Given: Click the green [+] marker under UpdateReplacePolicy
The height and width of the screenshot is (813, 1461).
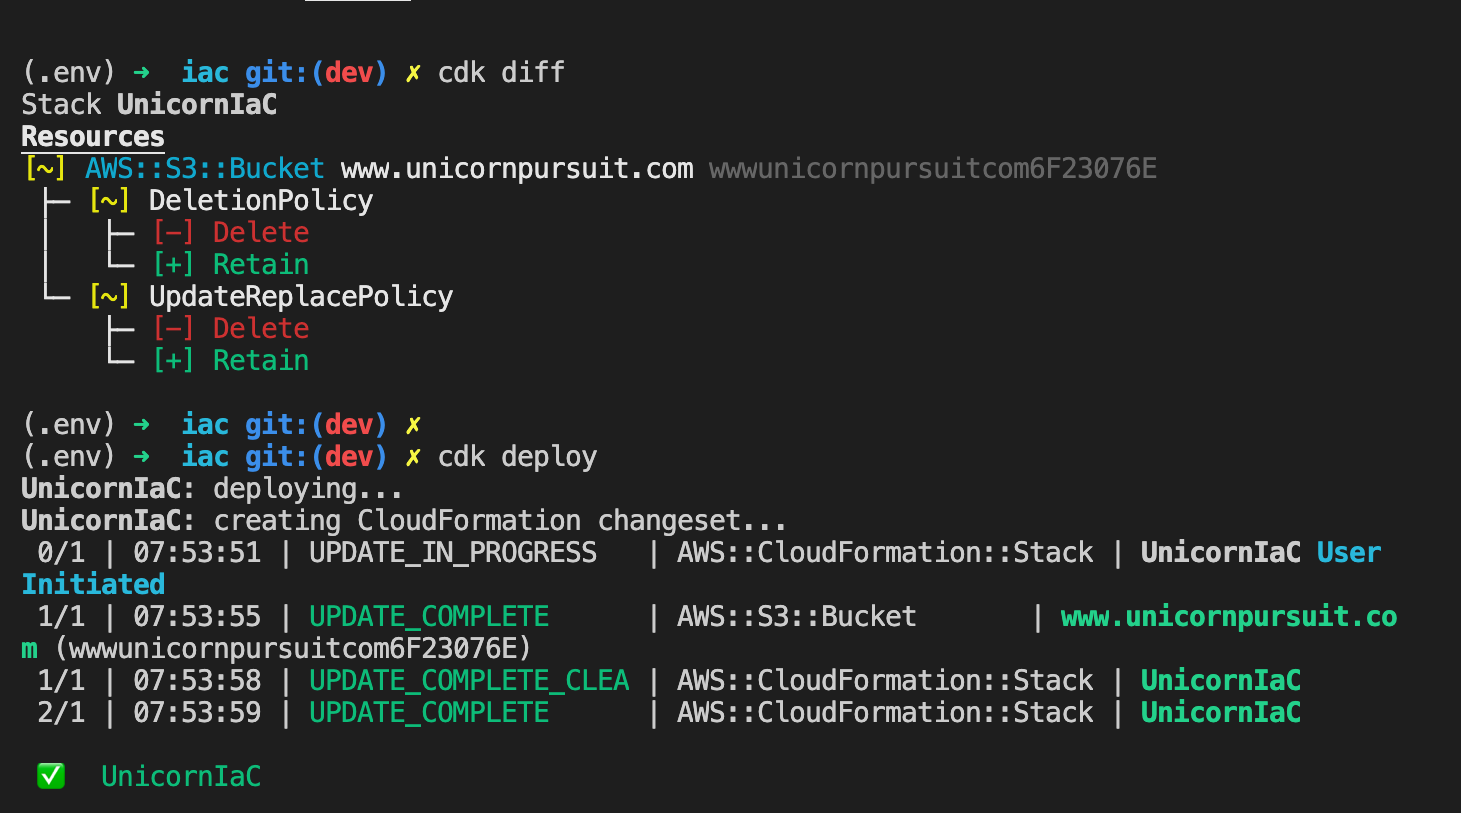Looking at the screenshot, I should (173, 361).
